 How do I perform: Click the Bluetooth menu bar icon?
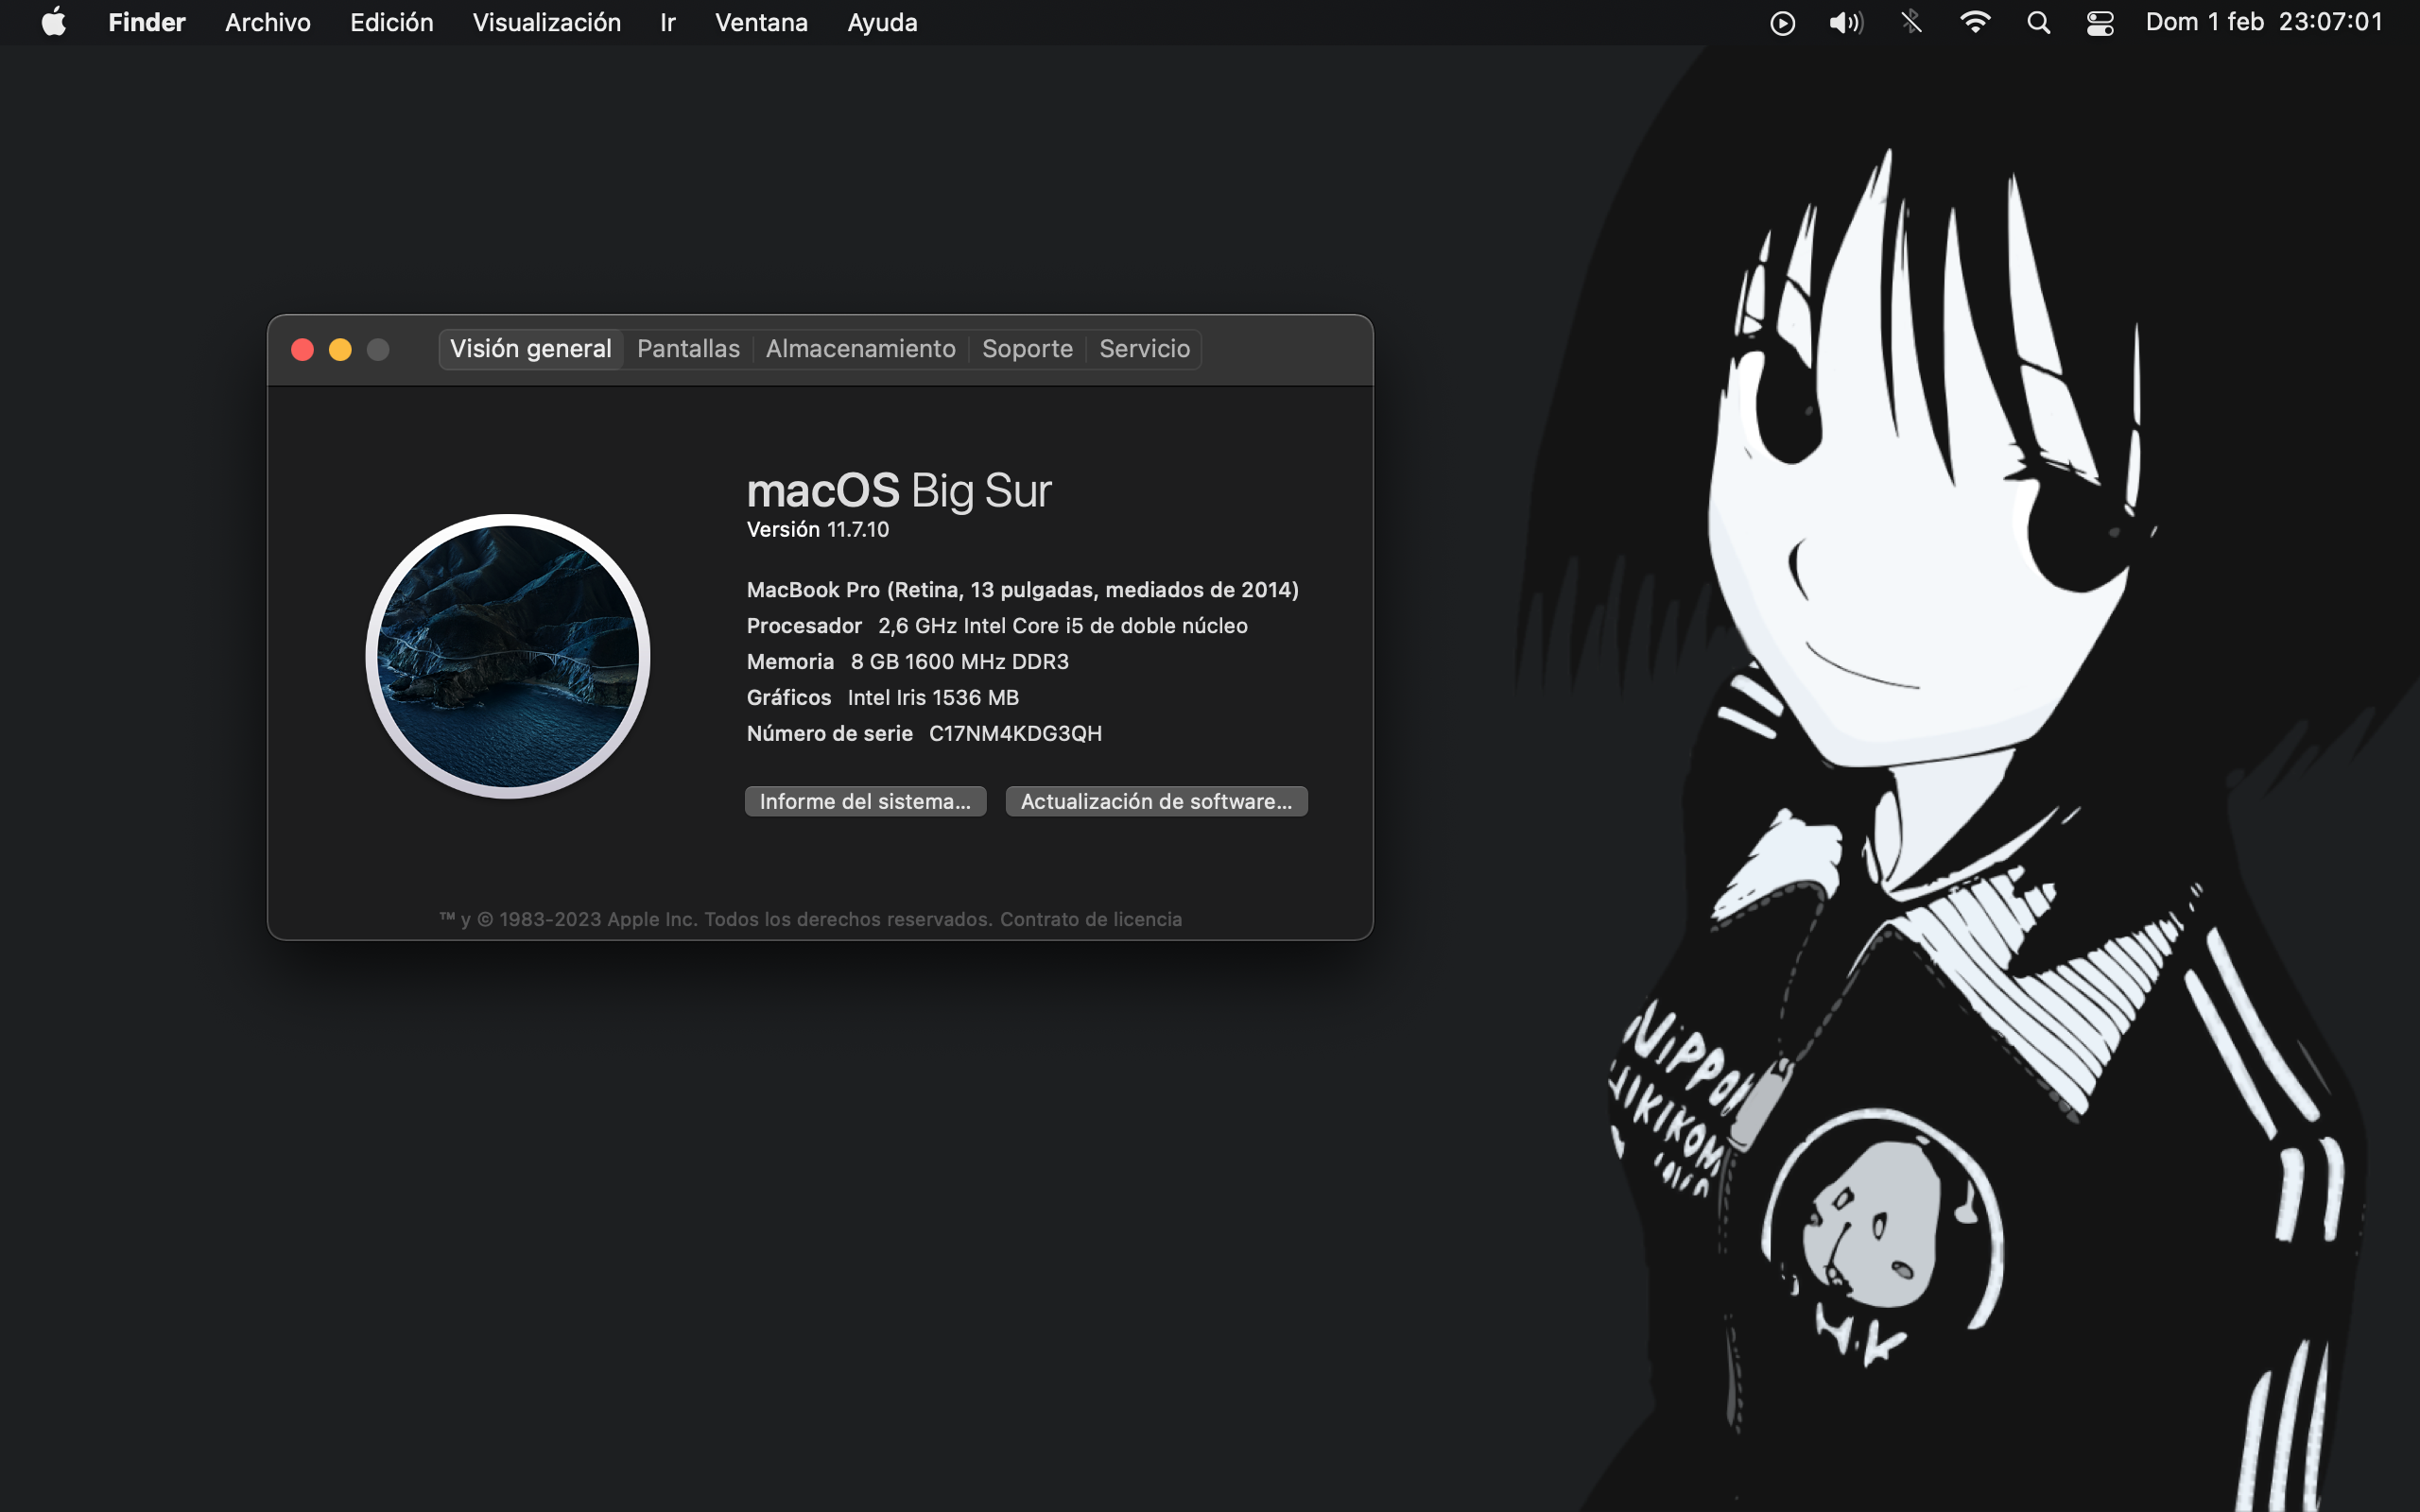[1911, 22]
